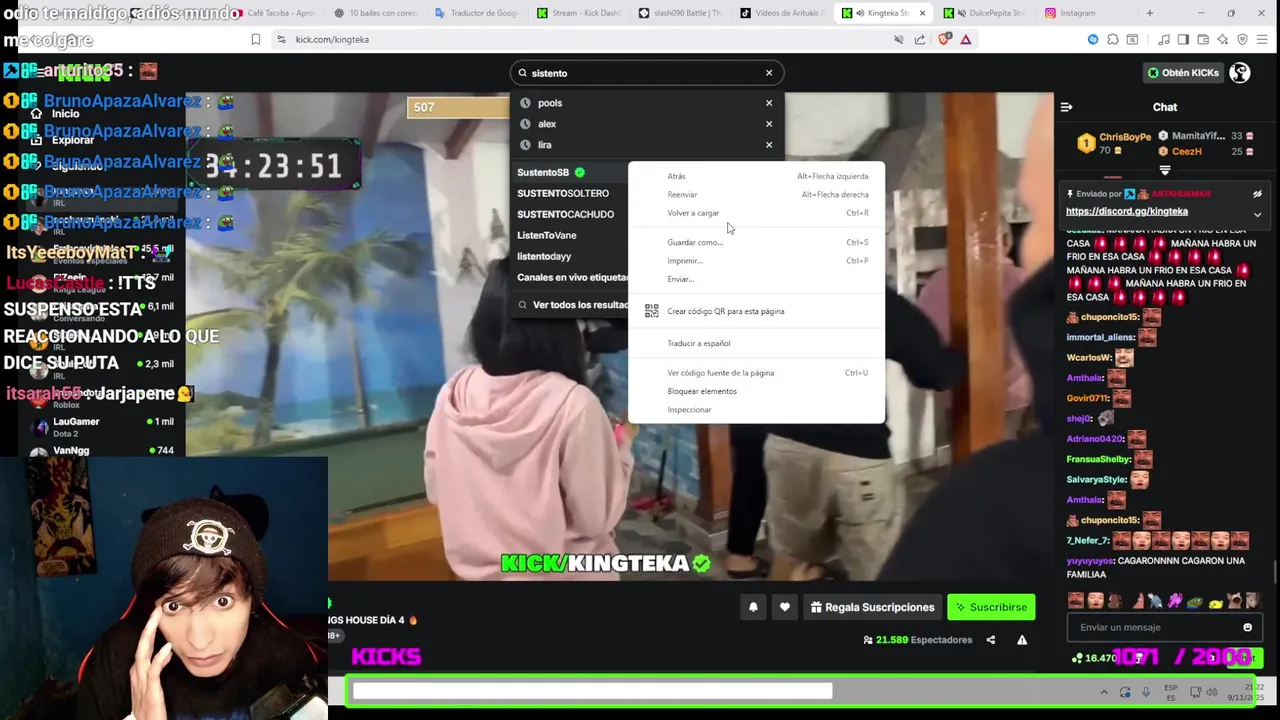Clear the search field with its X

(769, 73)
